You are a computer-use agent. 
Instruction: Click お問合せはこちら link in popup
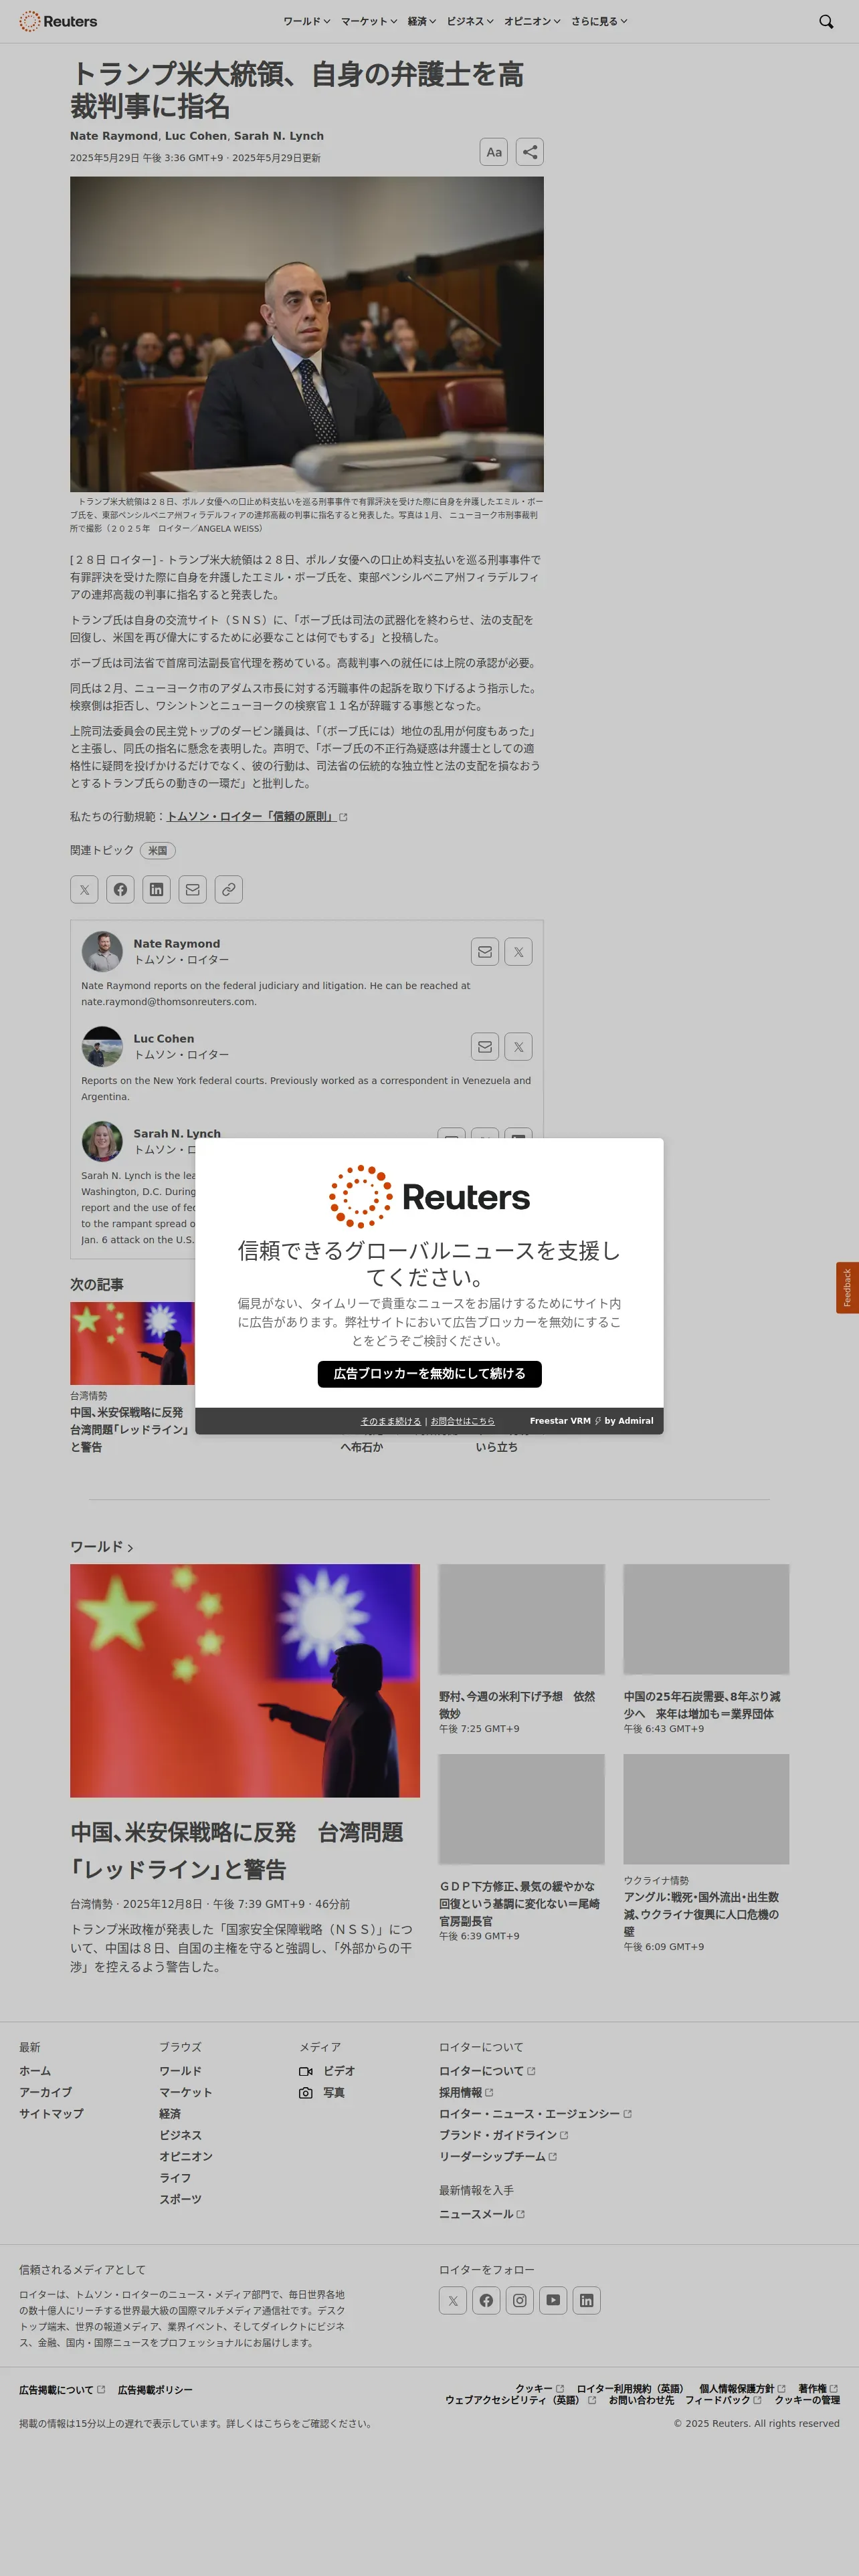[462, 1420]
